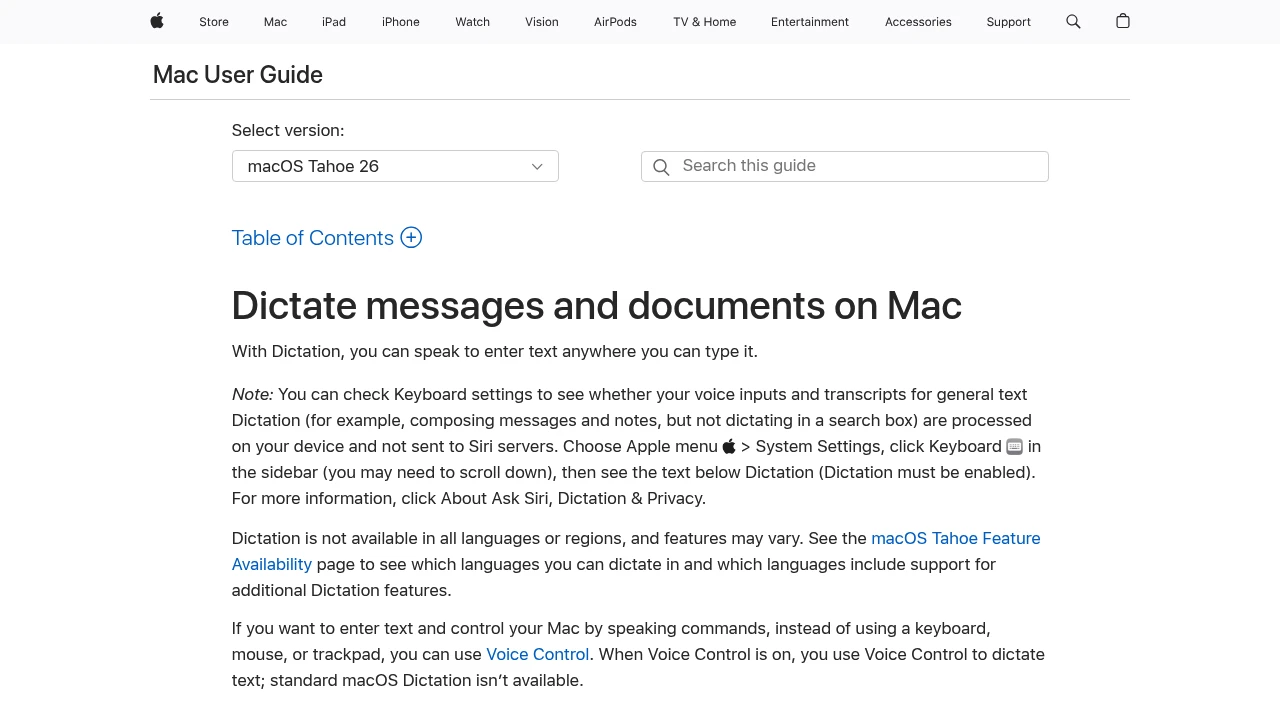1280x720 pixels.
Task: Click the inline Apple menu symbol in note
Action: [729, 446]
